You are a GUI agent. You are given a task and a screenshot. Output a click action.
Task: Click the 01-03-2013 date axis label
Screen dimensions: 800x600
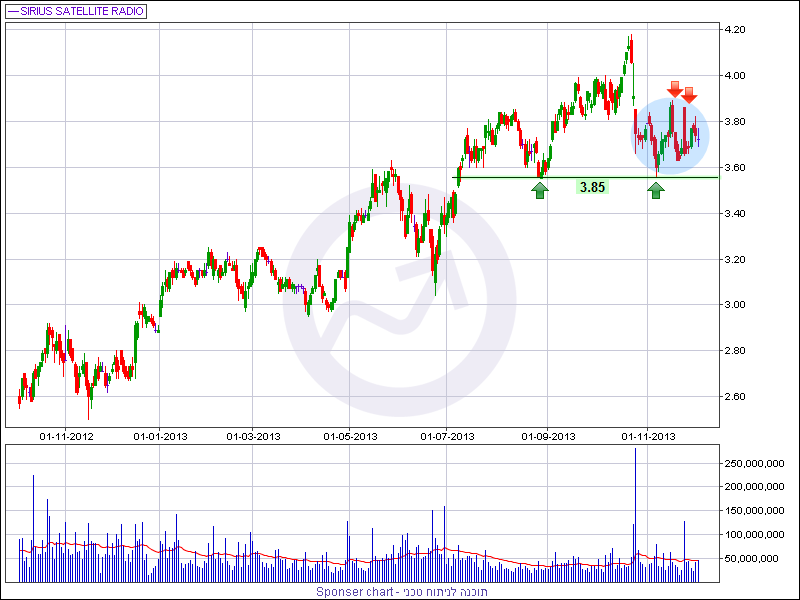pyautogui.click(x=253, y=437)
